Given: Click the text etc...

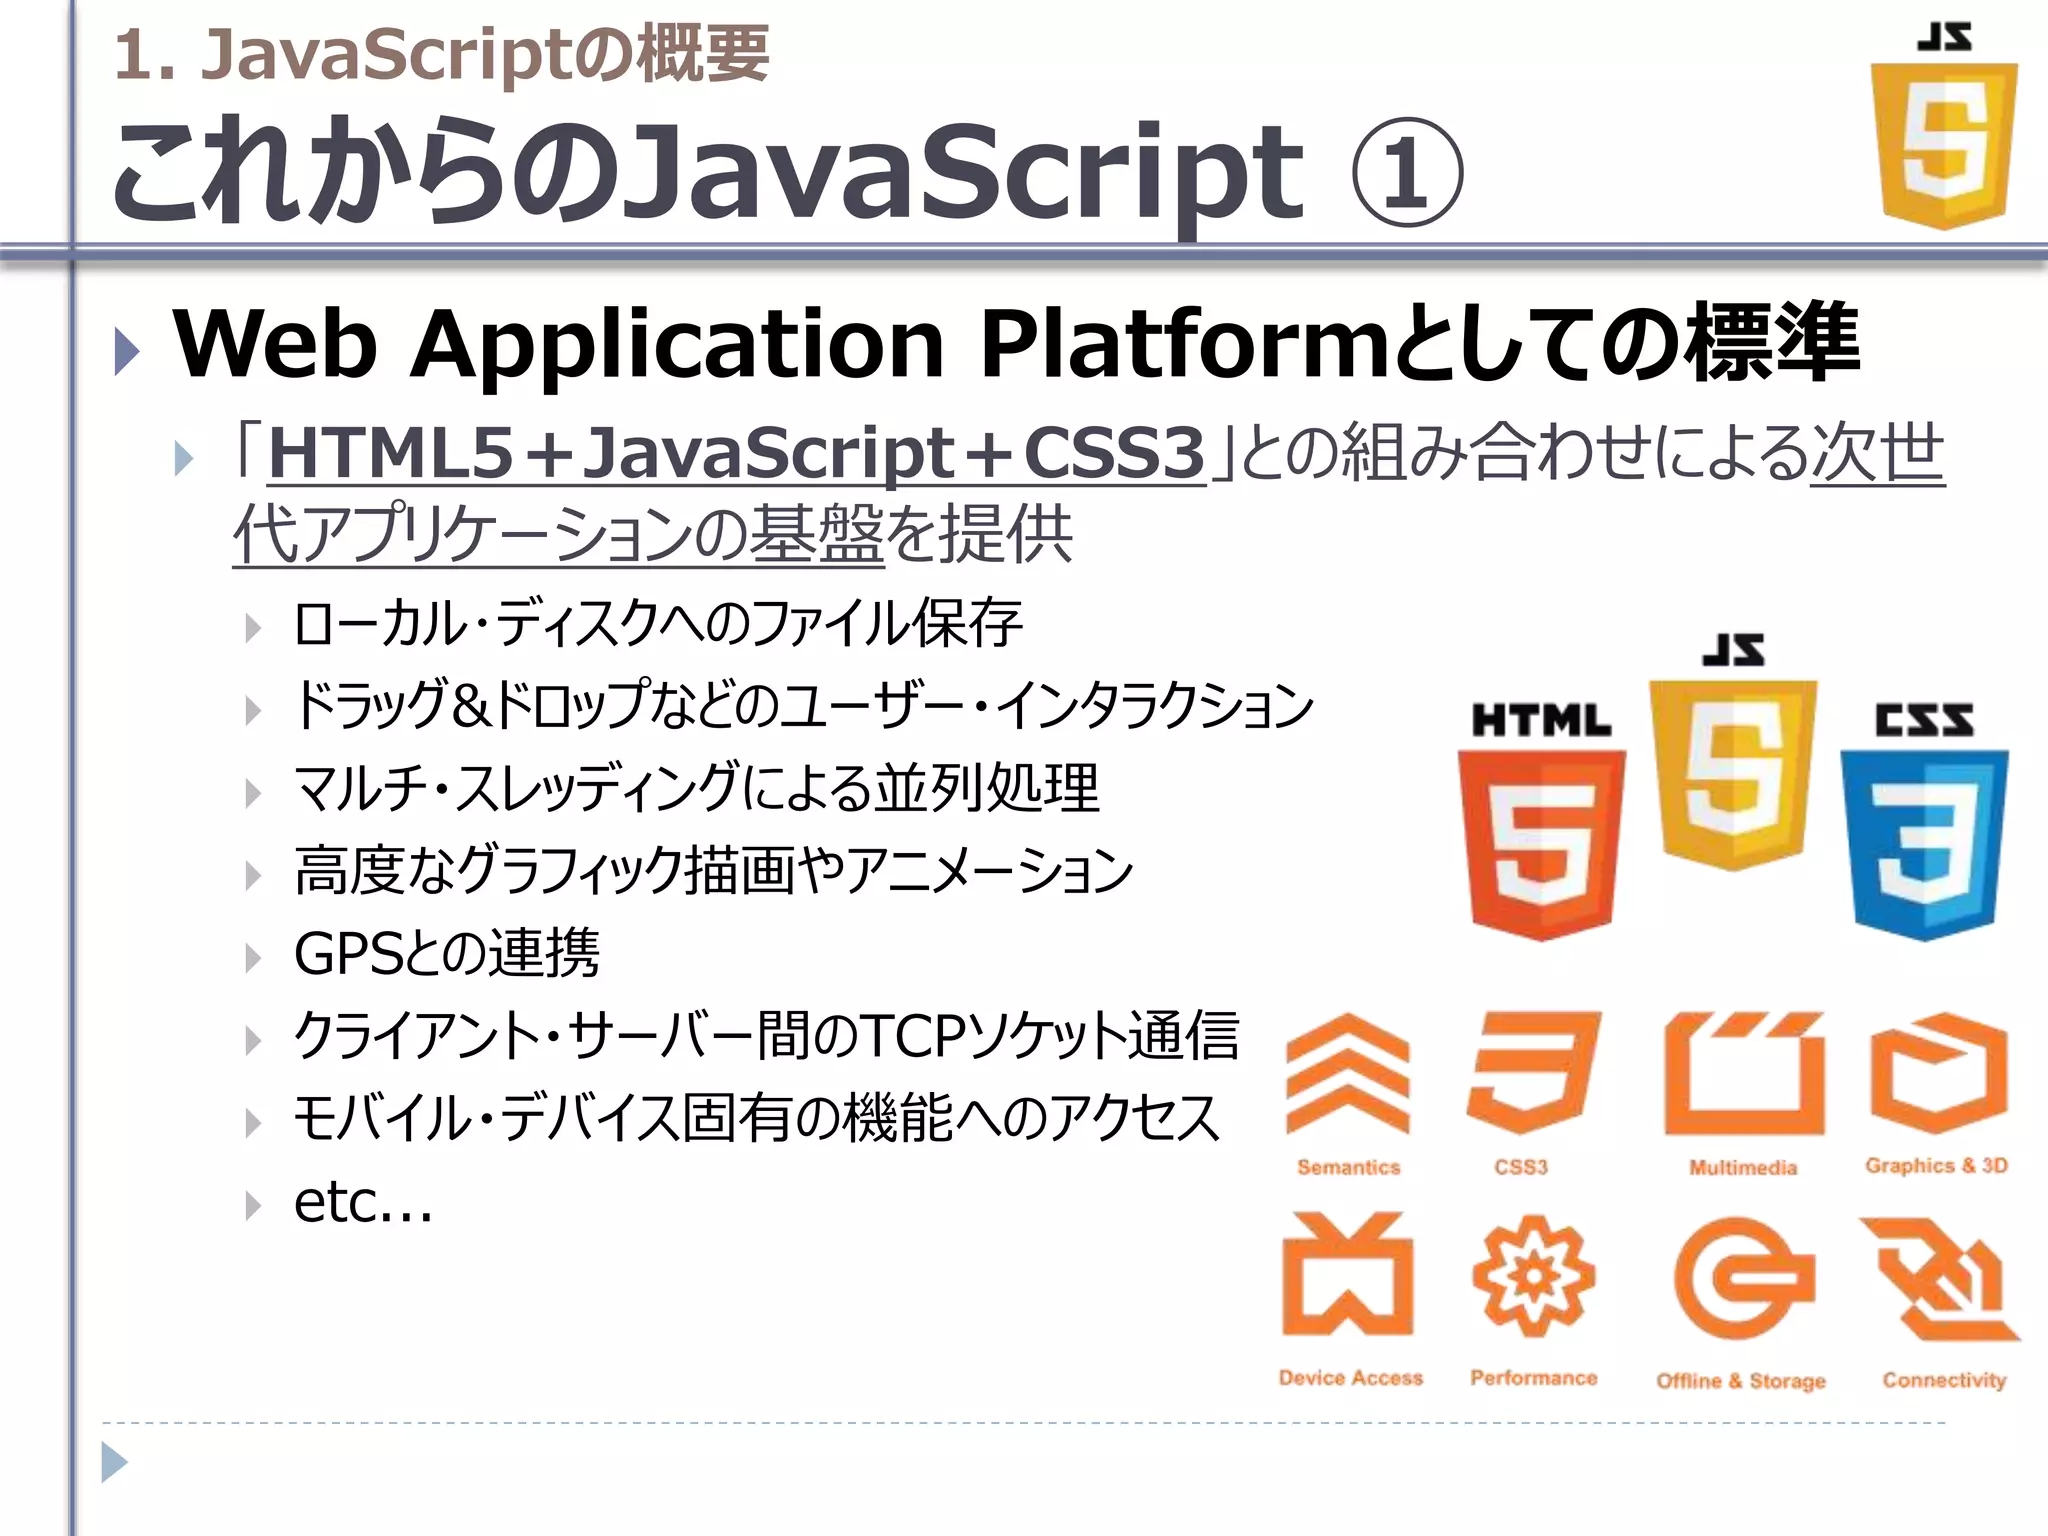Looking at the screenshot, I should (363, 1202).
